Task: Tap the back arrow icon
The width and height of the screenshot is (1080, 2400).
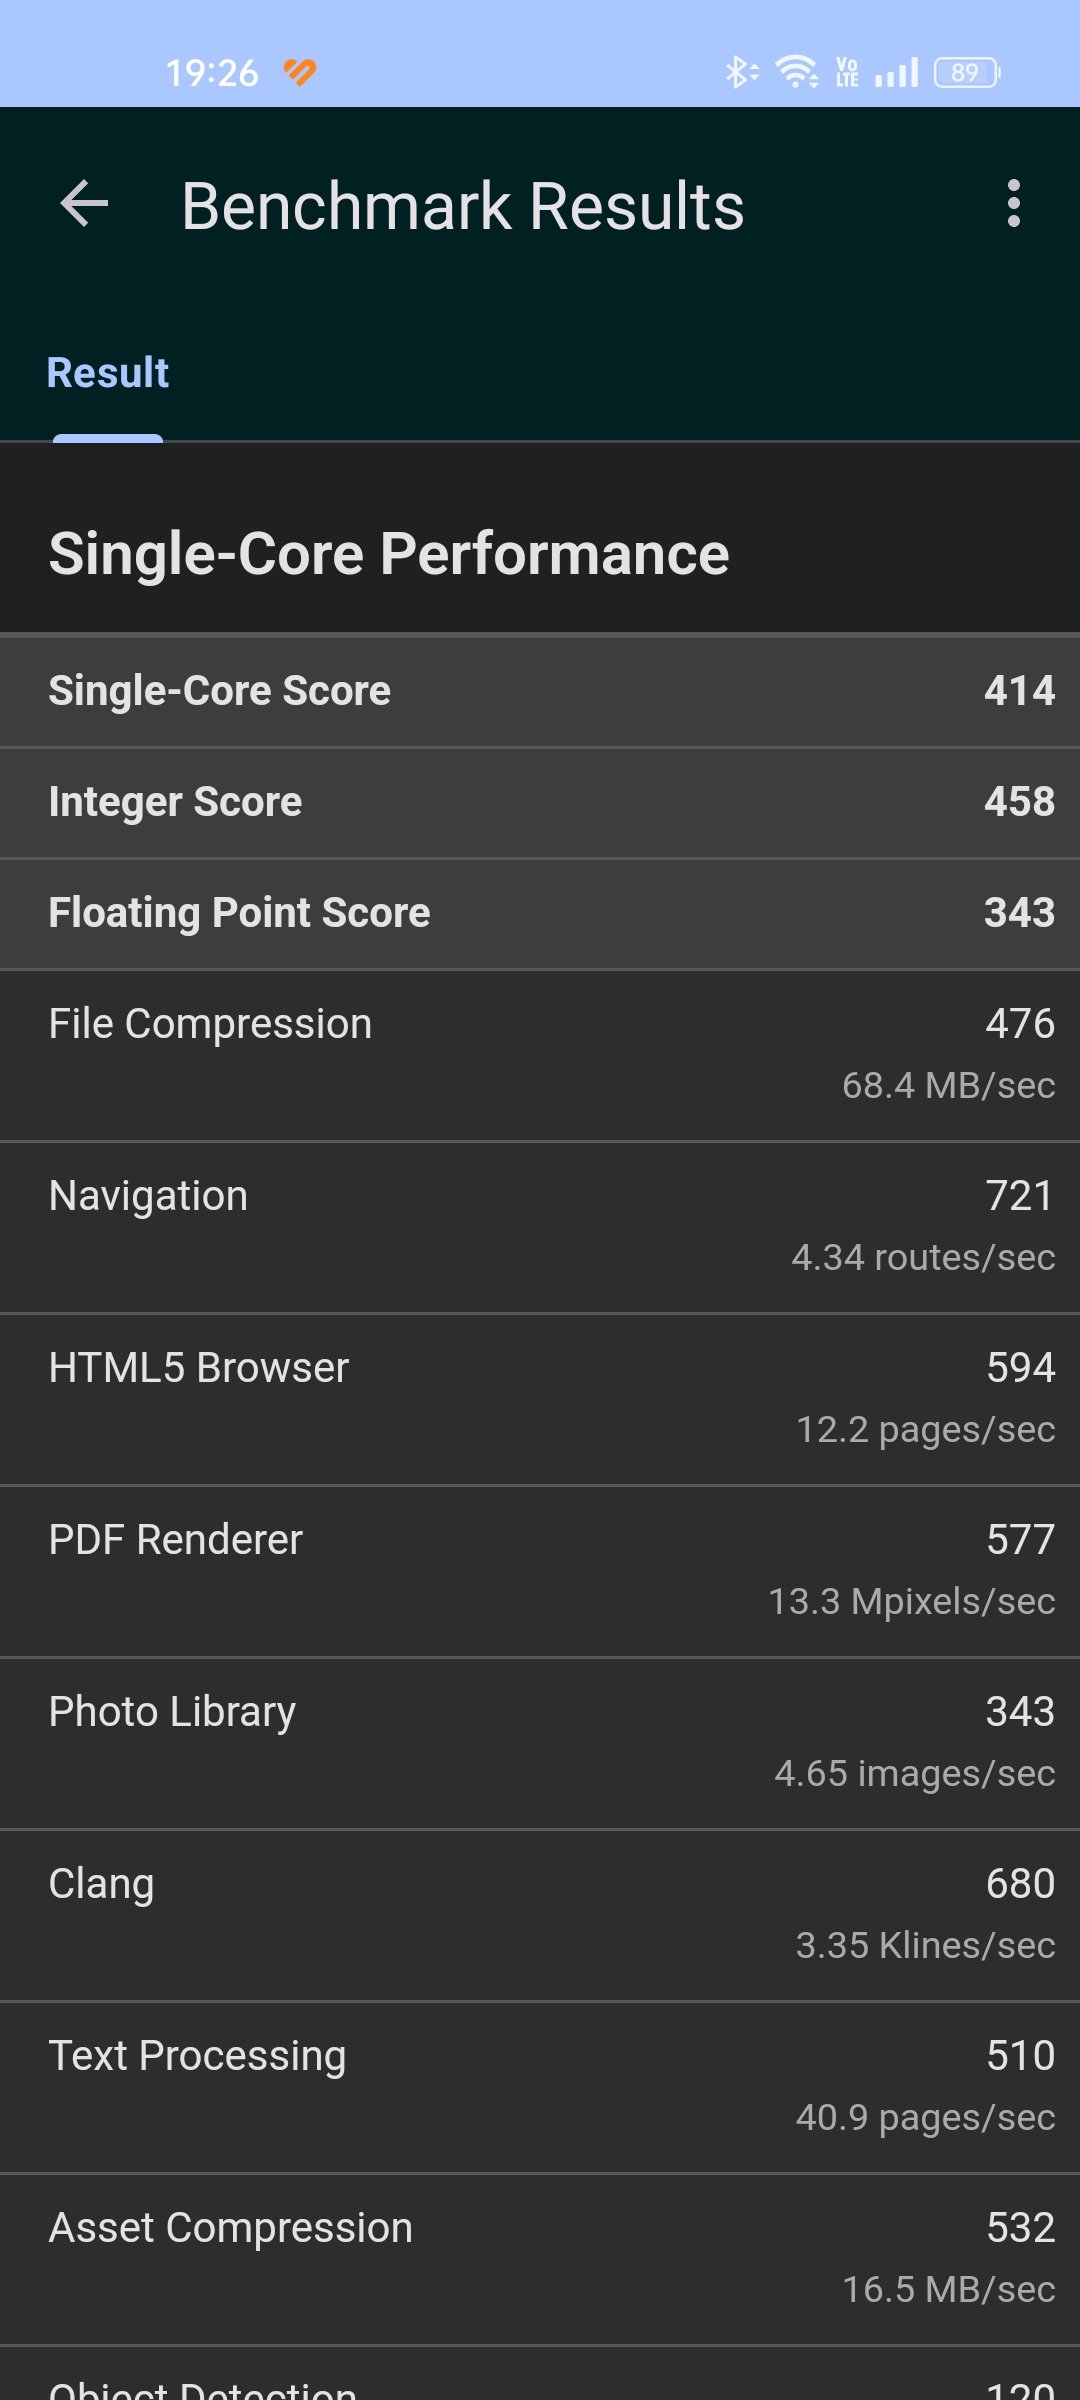Action: [x=84, y=204]
